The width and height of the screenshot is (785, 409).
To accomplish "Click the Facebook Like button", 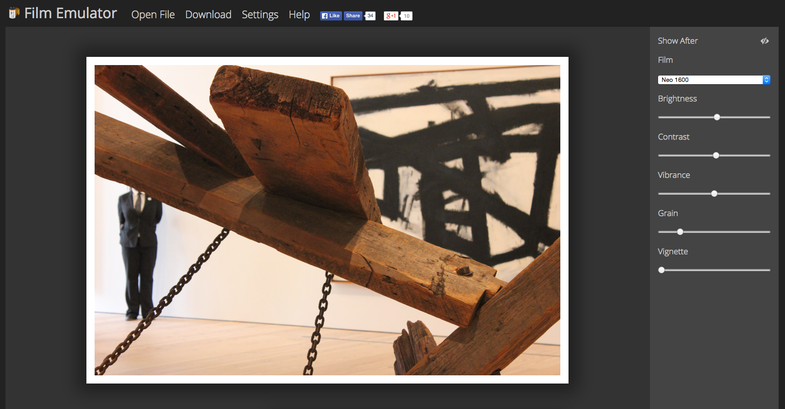I will click(330, 16).
